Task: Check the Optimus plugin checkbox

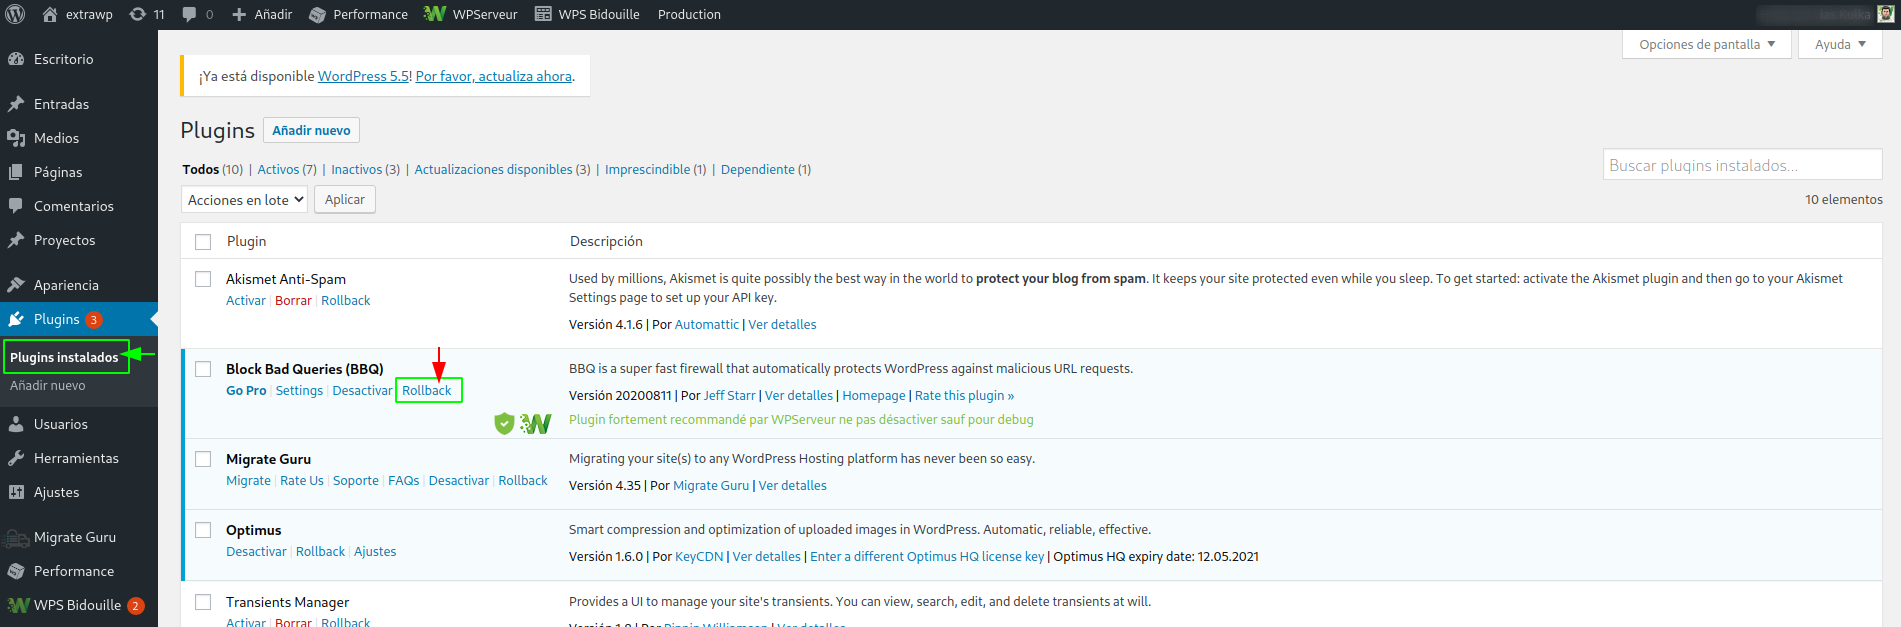Action: coord(203,530)
